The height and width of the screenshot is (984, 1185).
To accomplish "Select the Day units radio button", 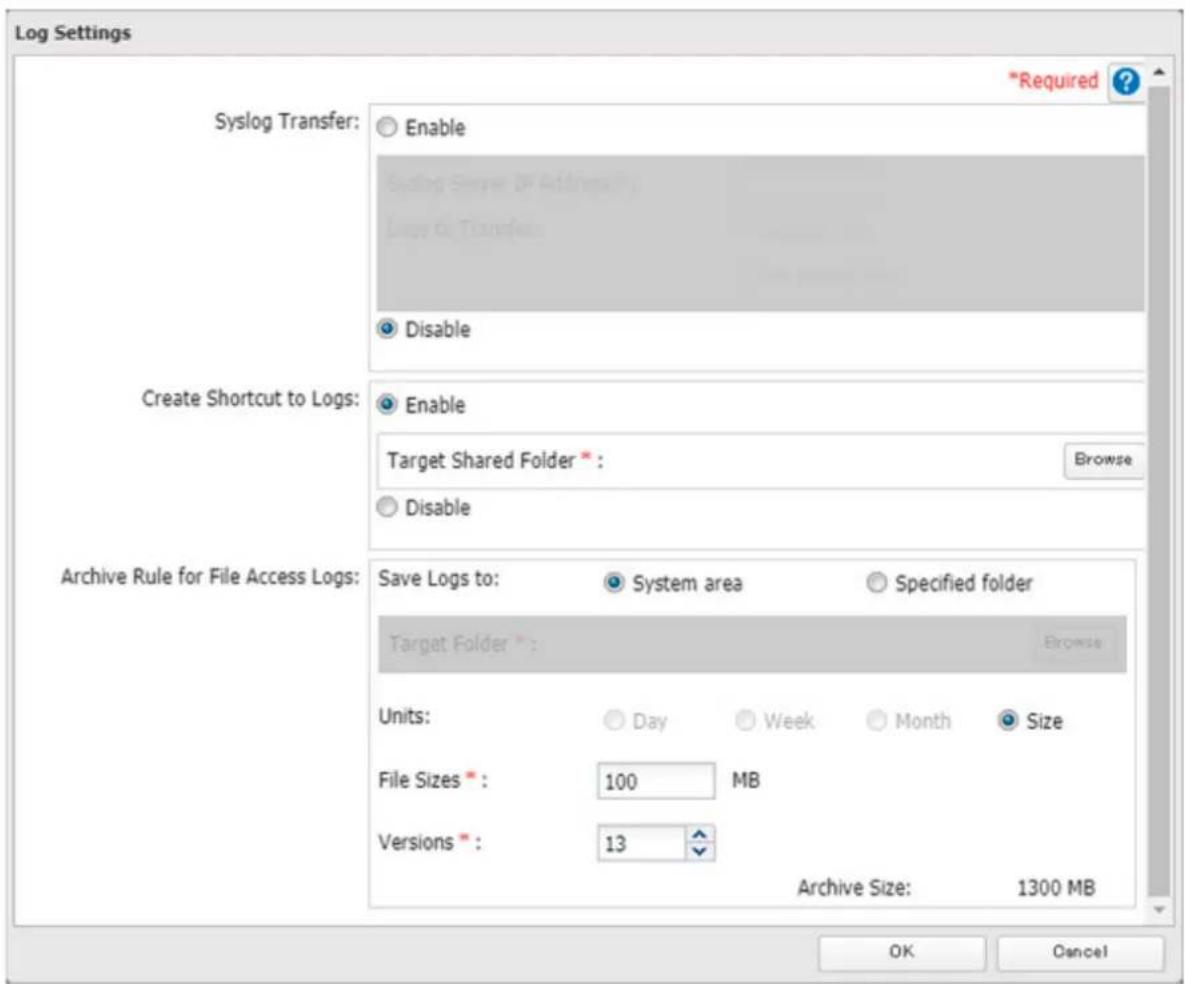I will point(614,720).
